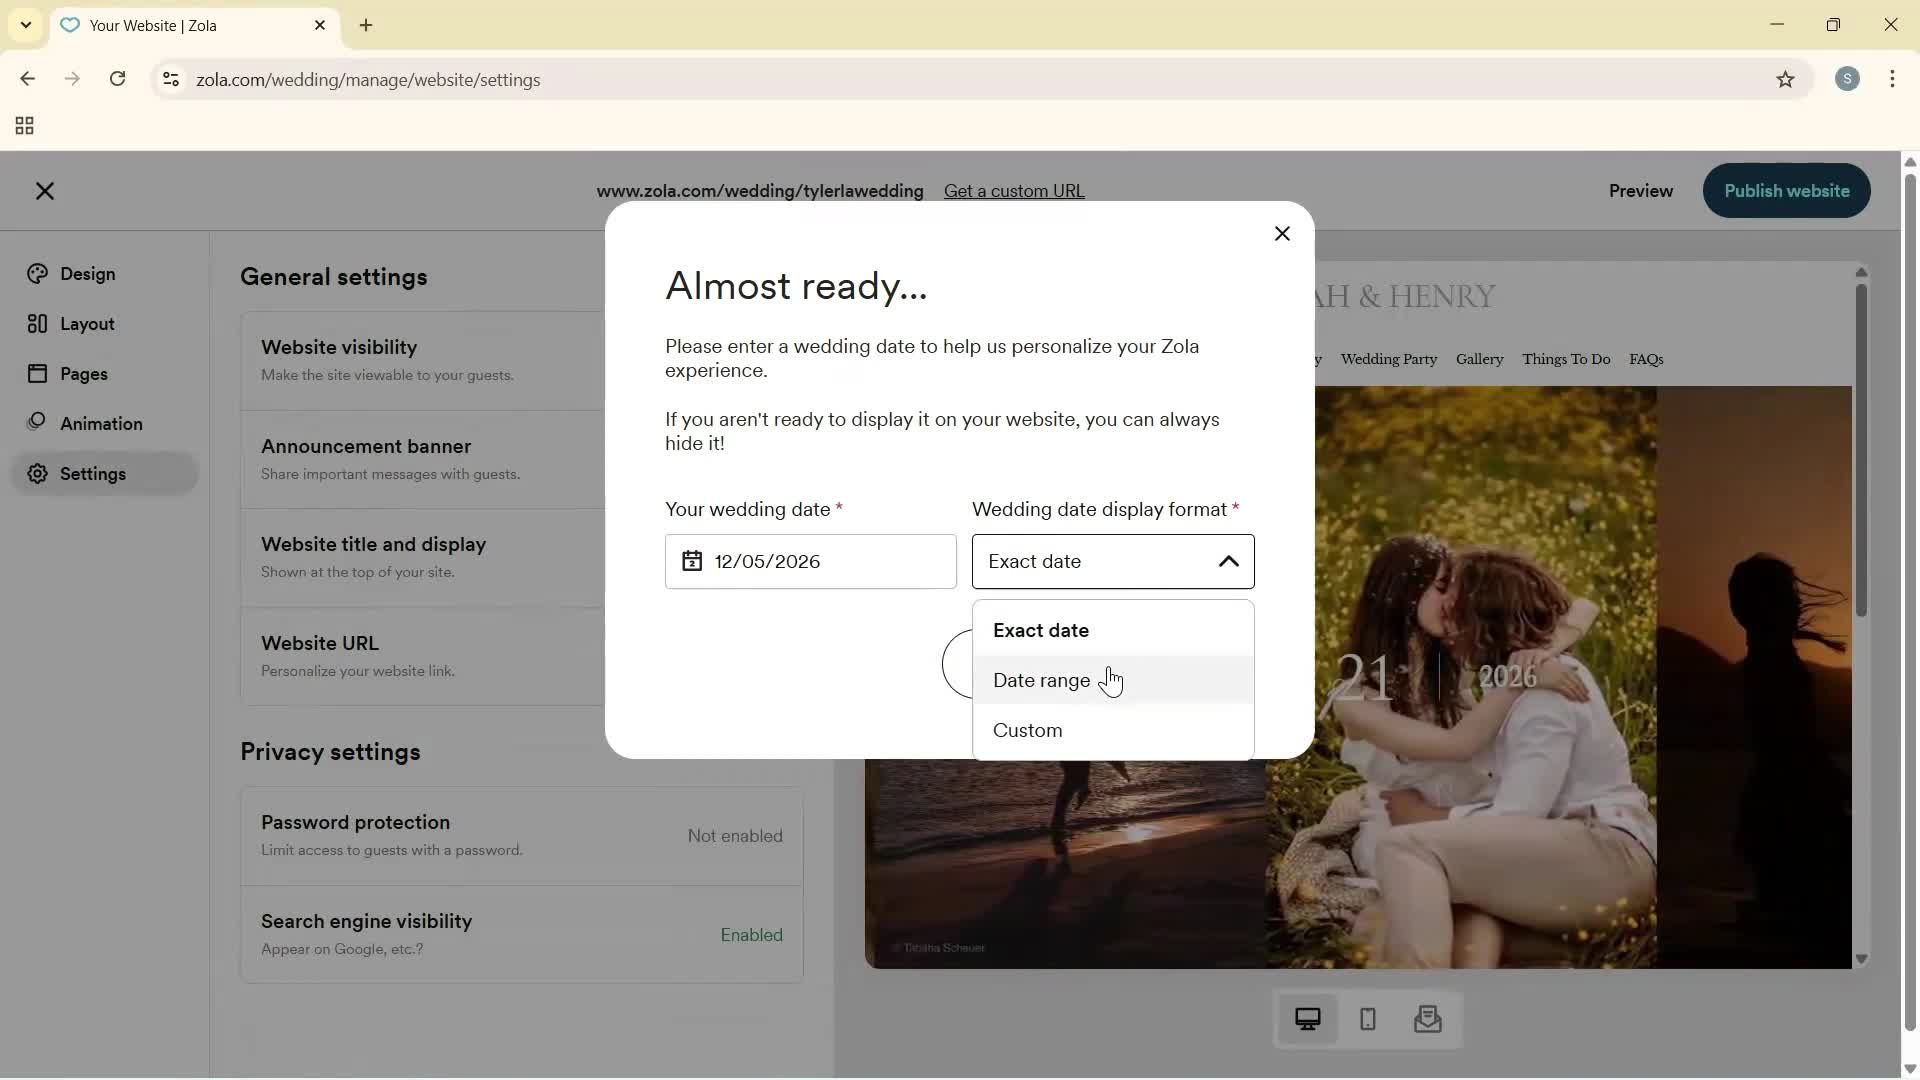The image size is (1920, 1080).
Task: Click the calendar icon in wedding date field
Action: pyautogui.click(x=691, y=561)
